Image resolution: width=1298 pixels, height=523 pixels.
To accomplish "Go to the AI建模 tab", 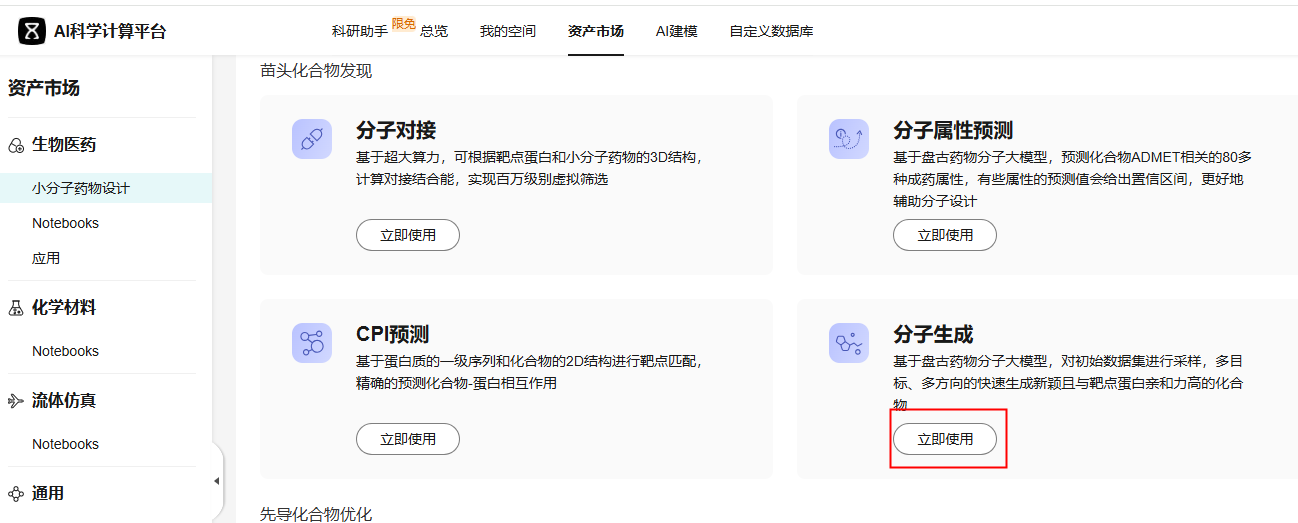I will pos(677,31).
